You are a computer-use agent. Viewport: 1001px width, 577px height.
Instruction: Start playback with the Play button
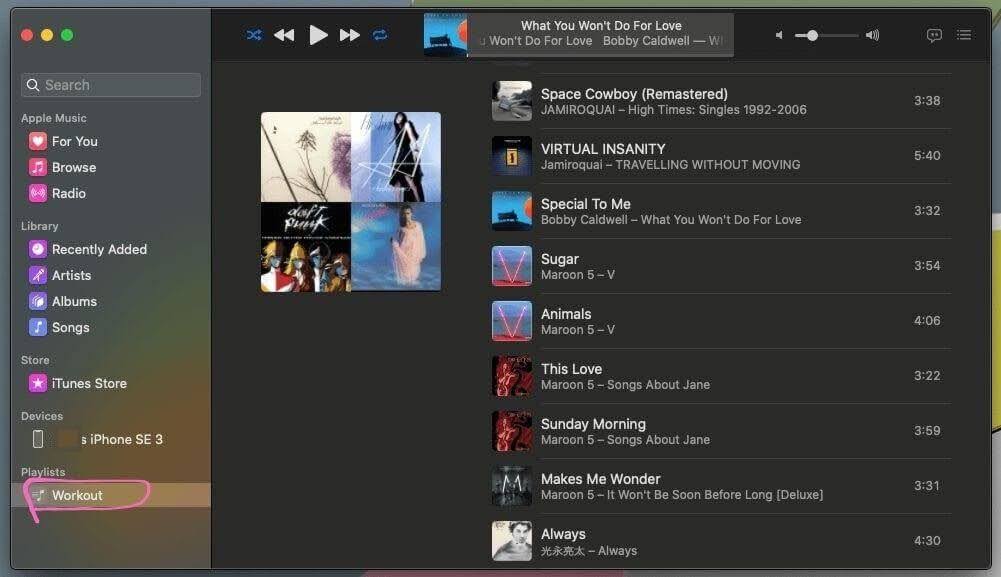click(x=318, y=34)
